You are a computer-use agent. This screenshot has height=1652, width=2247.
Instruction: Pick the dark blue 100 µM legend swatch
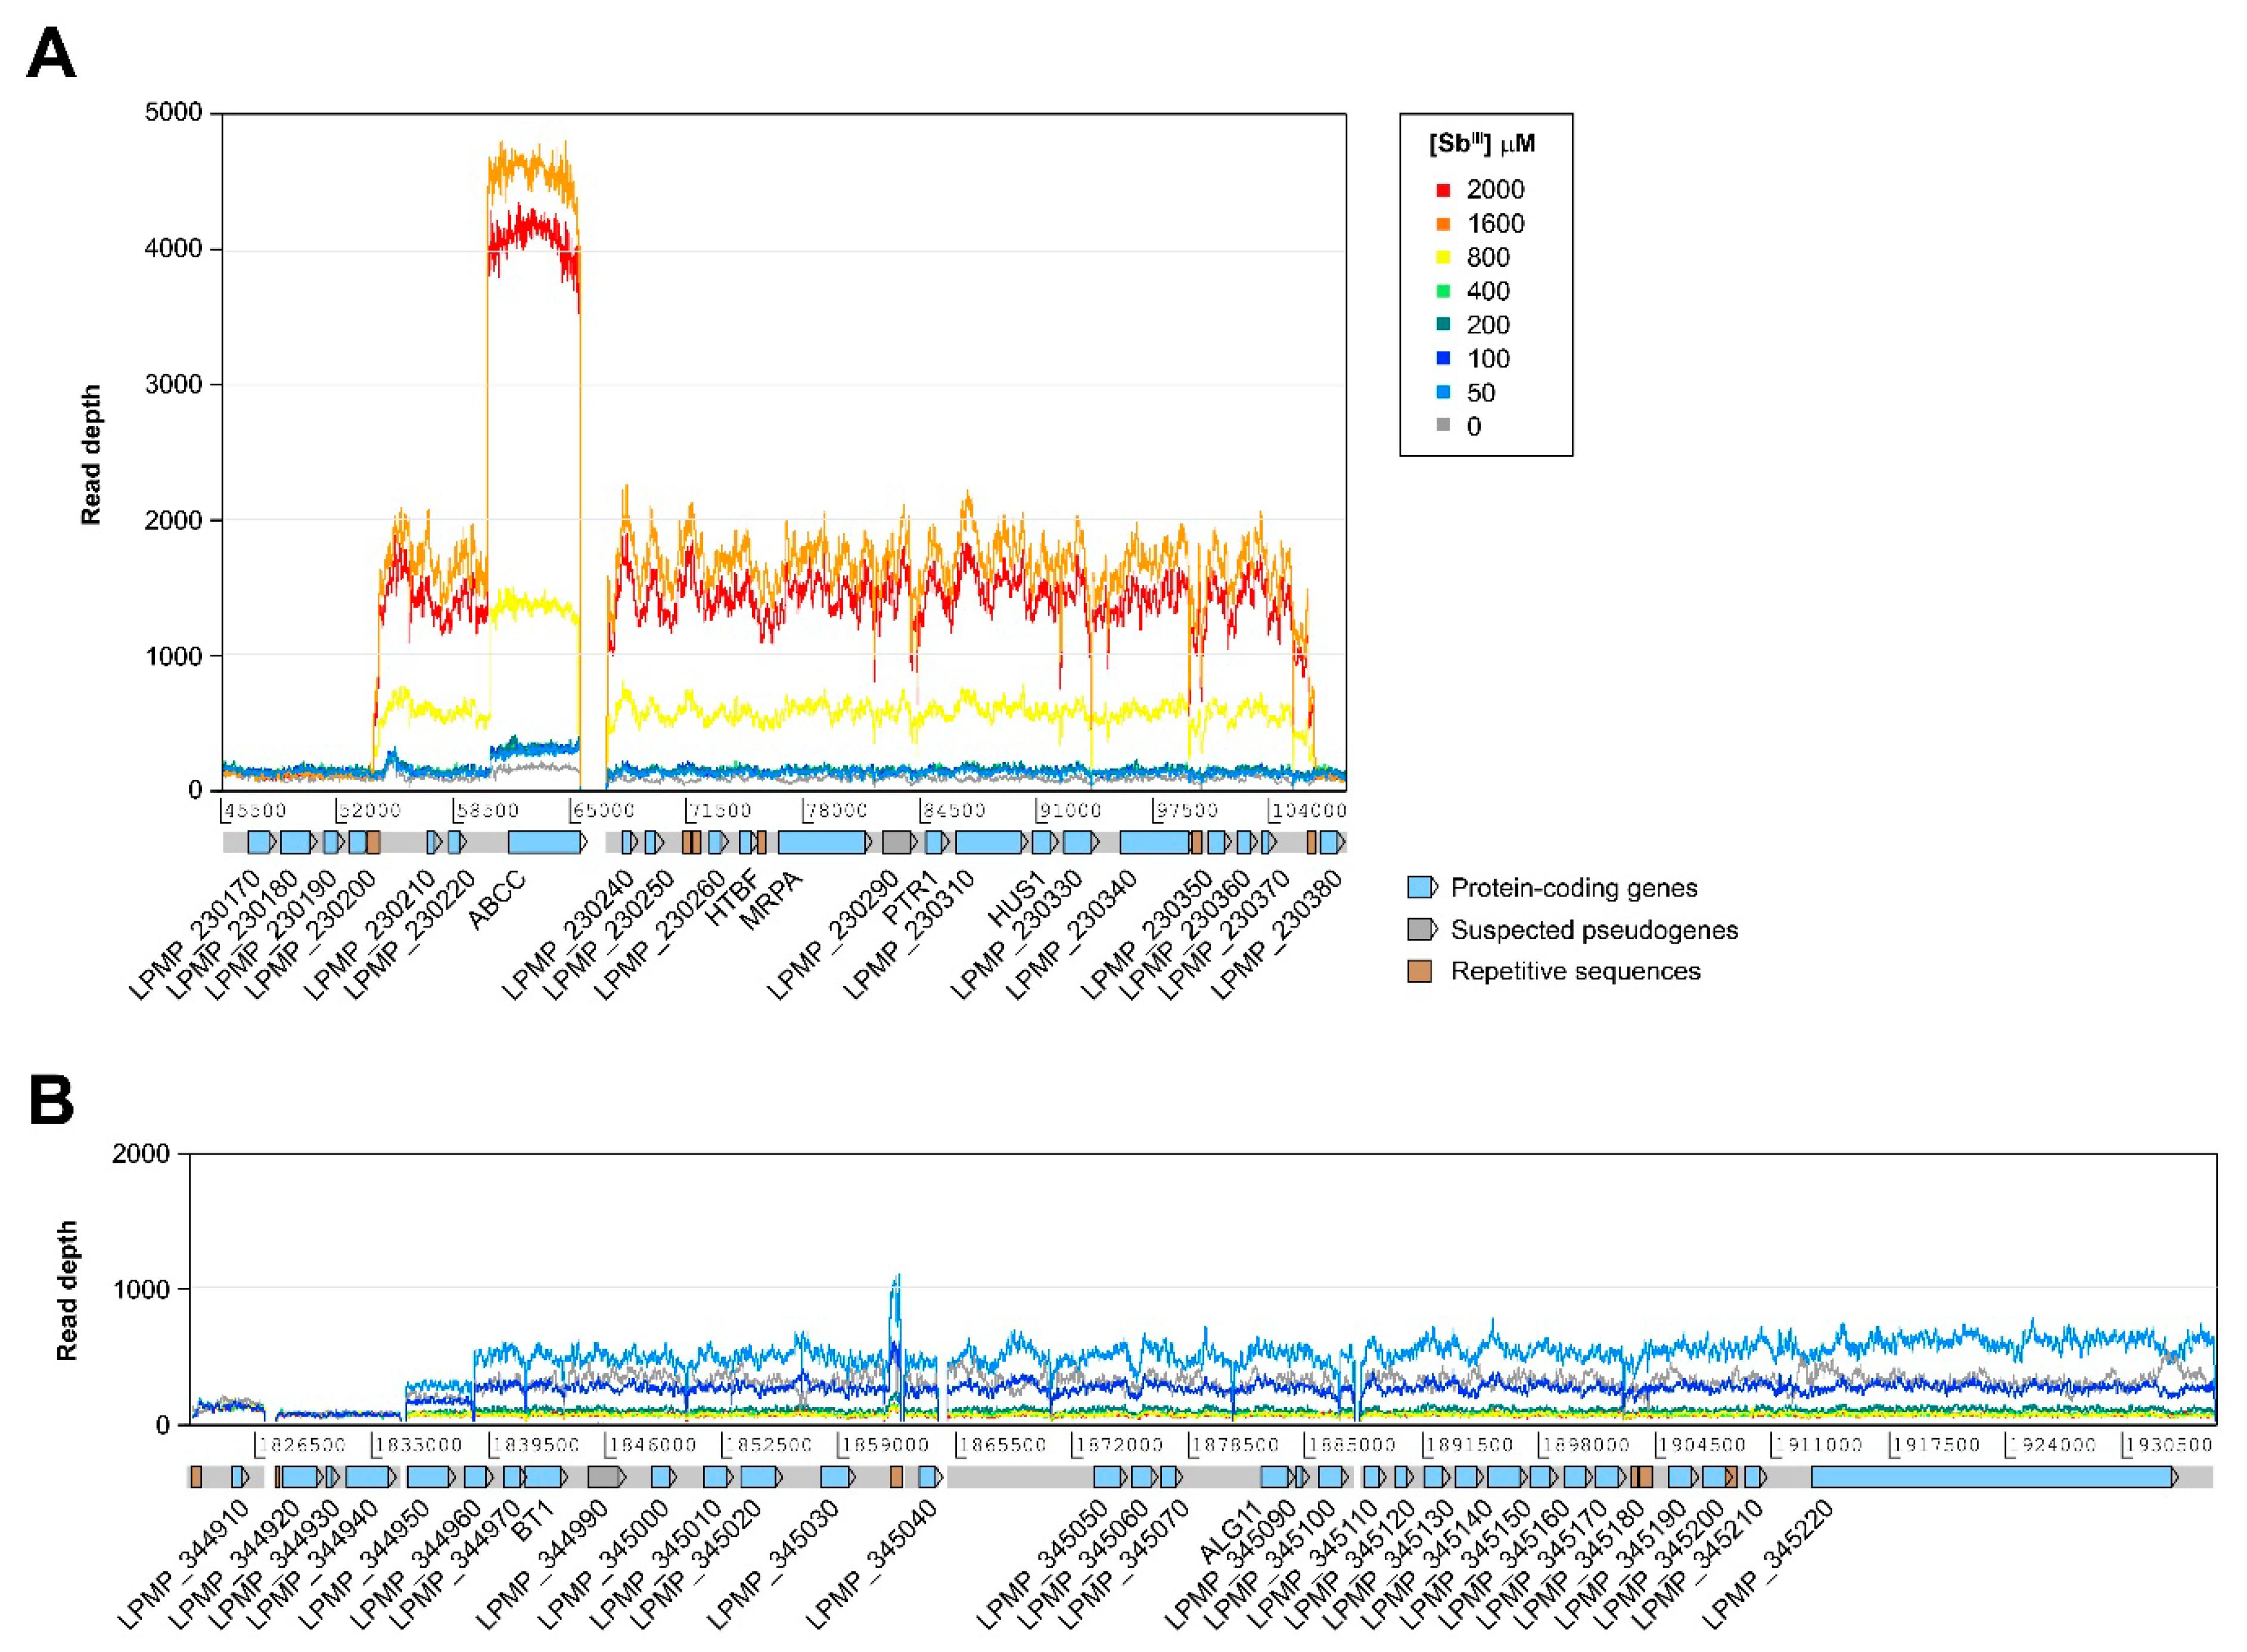[x=1443, y=358]
